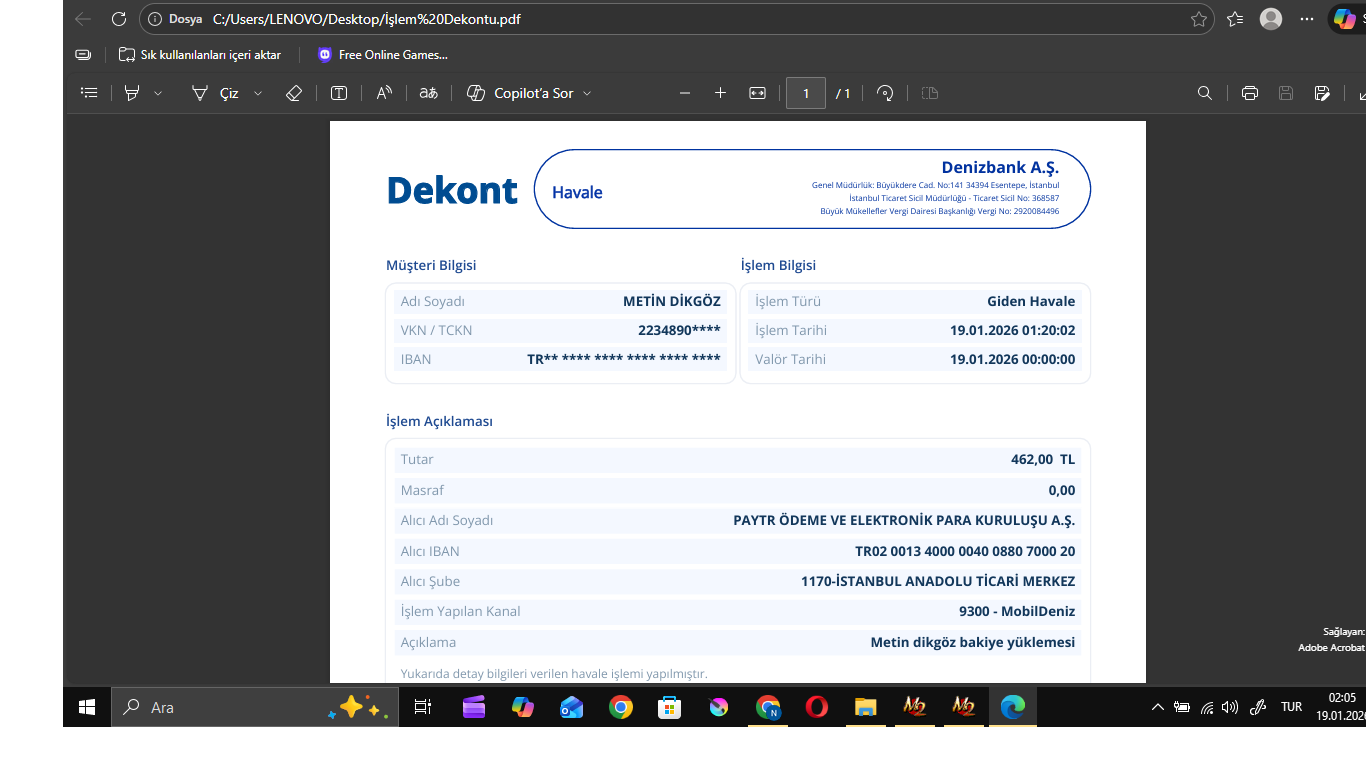Switch to Microsoft Edge on the taskbar

coord(1013,707)
